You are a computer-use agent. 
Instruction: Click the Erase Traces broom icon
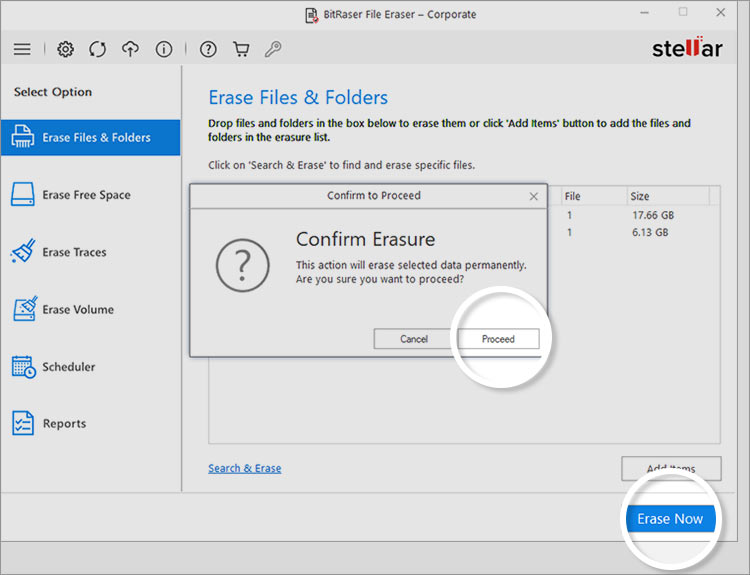(23, 251)
